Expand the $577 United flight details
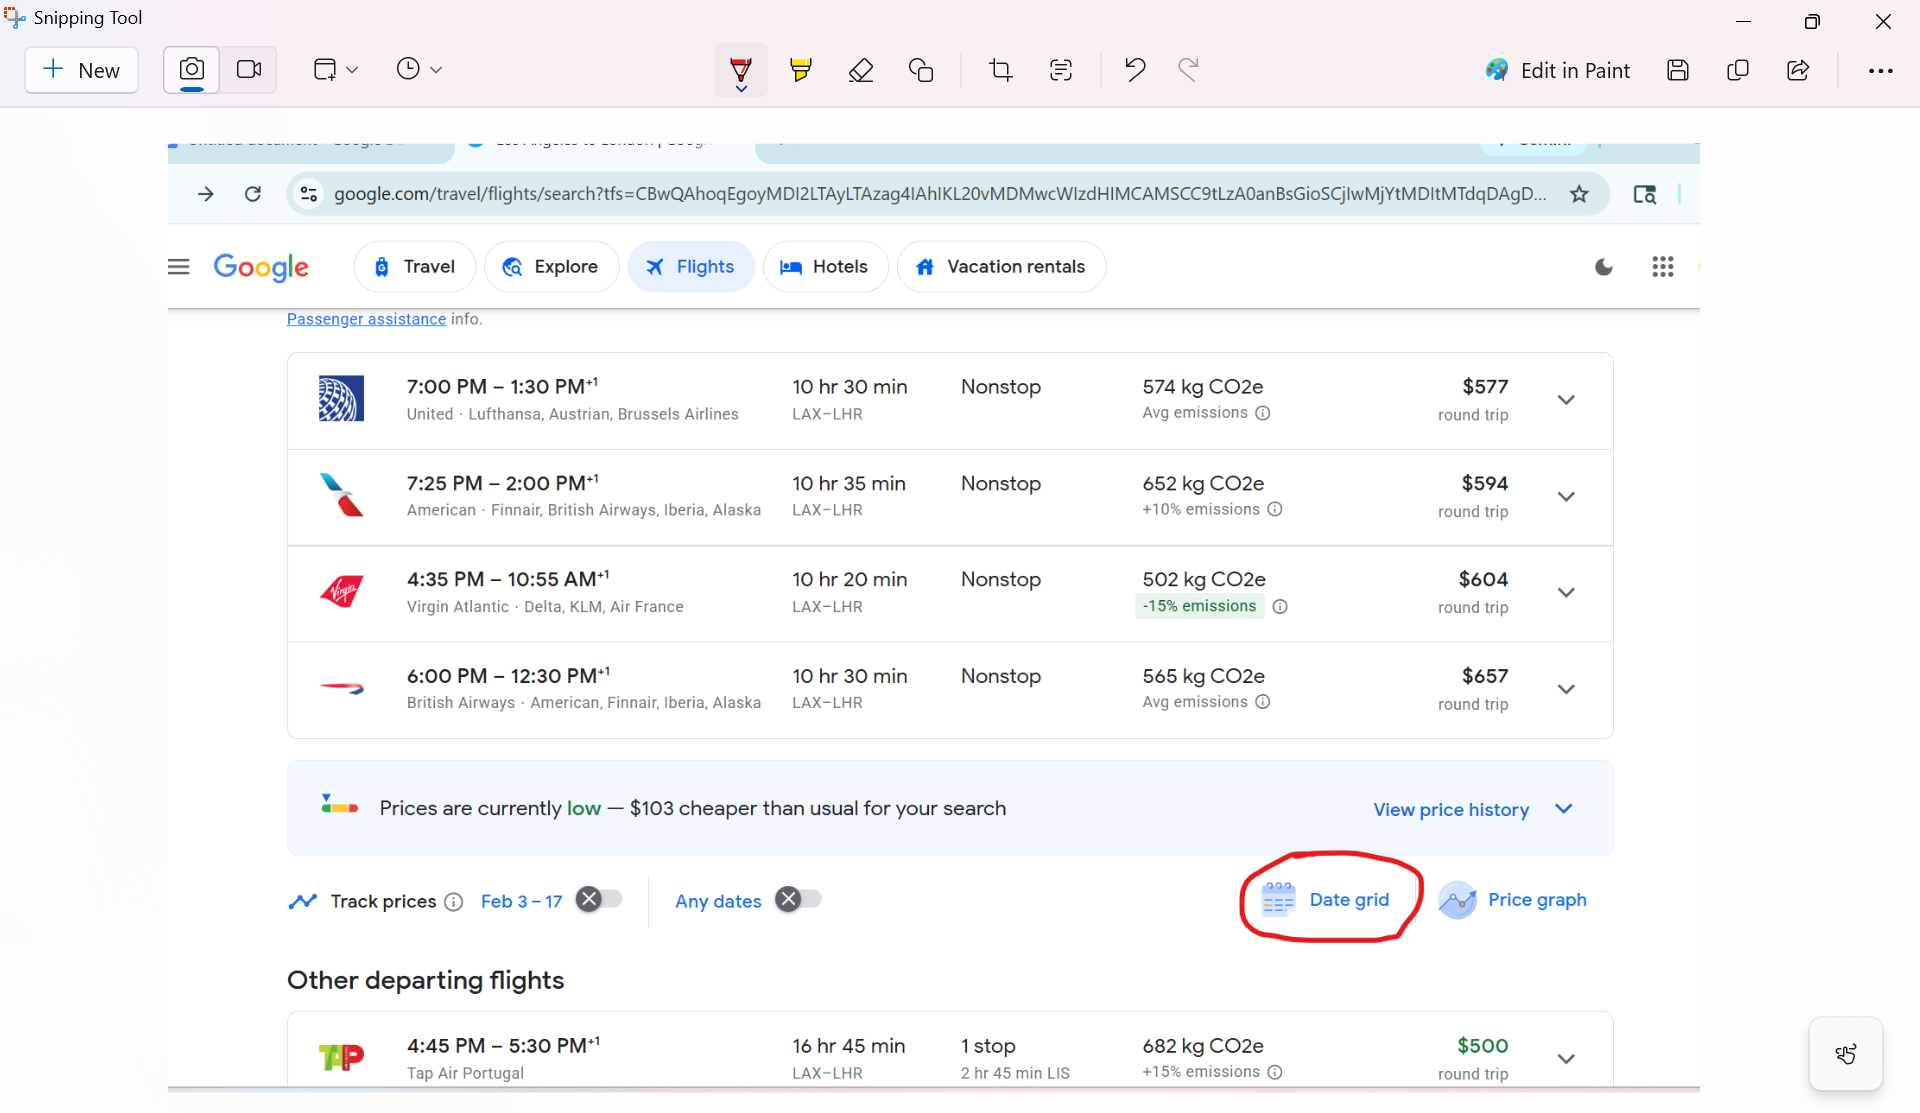 1566,400
